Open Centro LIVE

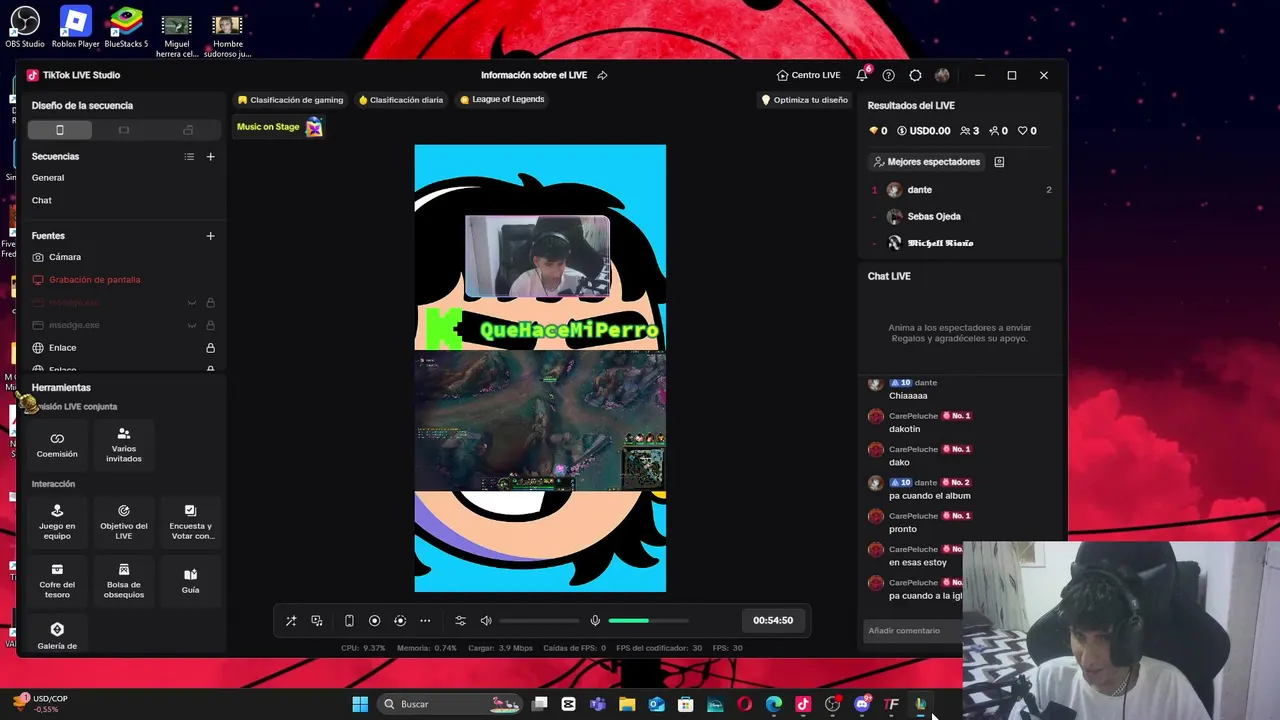(x=808, y=75)
